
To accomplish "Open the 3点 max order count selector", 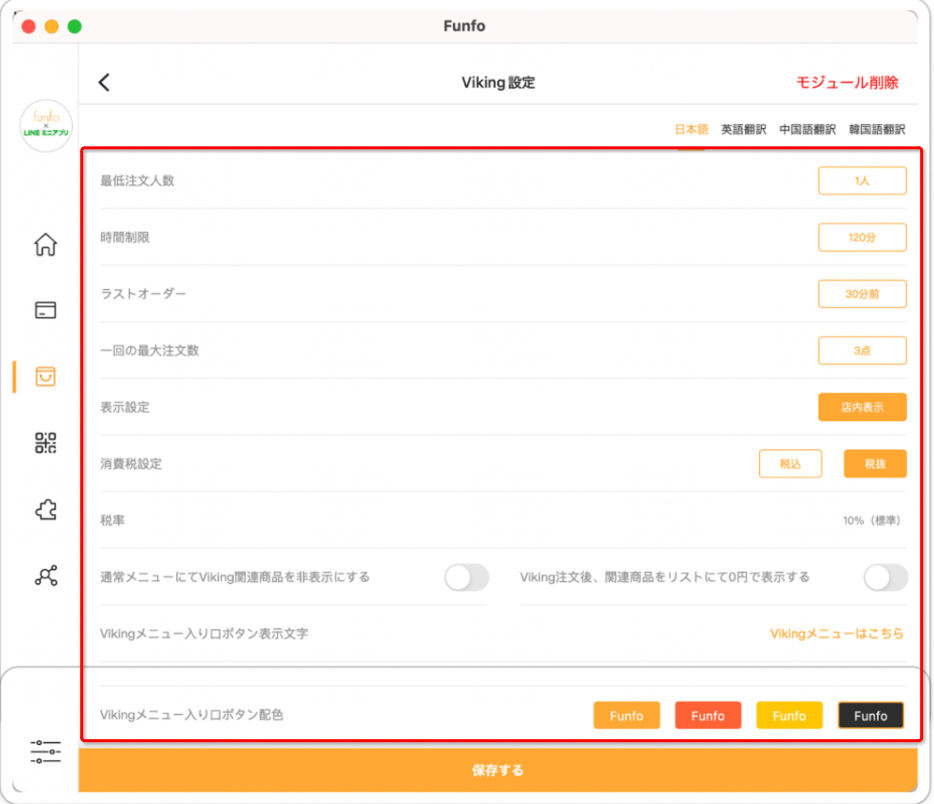I will 862,350.
